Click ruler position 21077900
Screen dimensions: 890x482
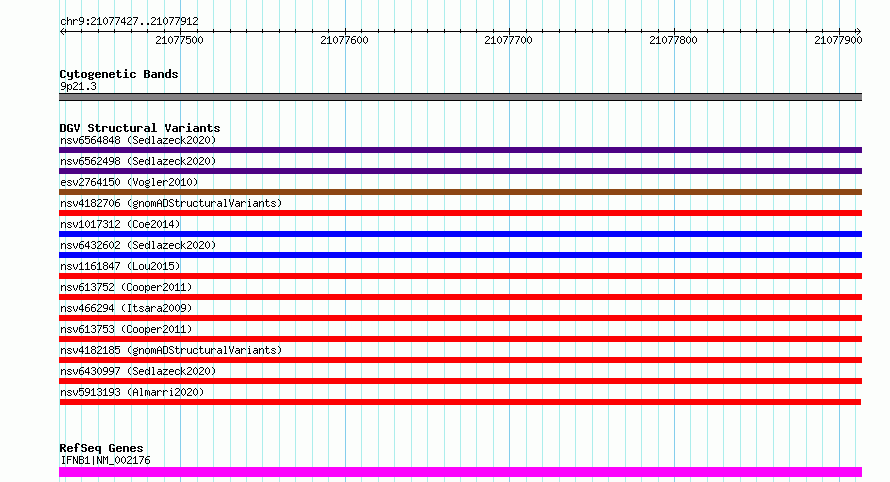click(838, 40)
